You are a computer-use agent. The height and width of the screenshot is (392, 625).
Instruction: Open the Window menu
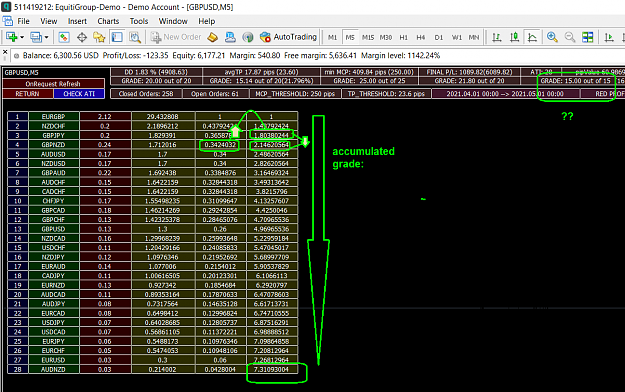pos(173,21)
